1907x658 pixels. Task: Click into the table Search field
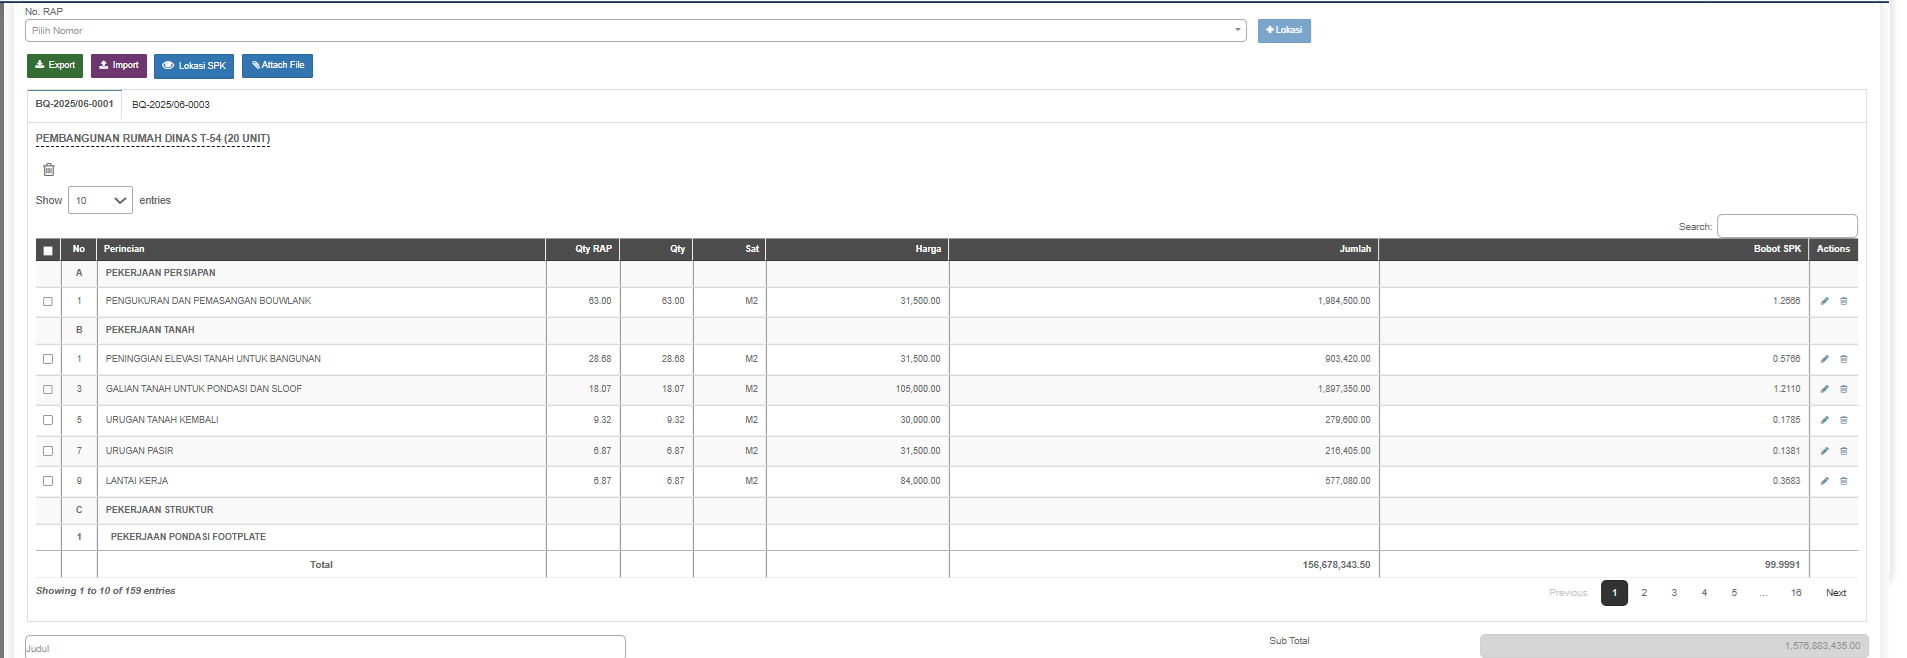1786,226
